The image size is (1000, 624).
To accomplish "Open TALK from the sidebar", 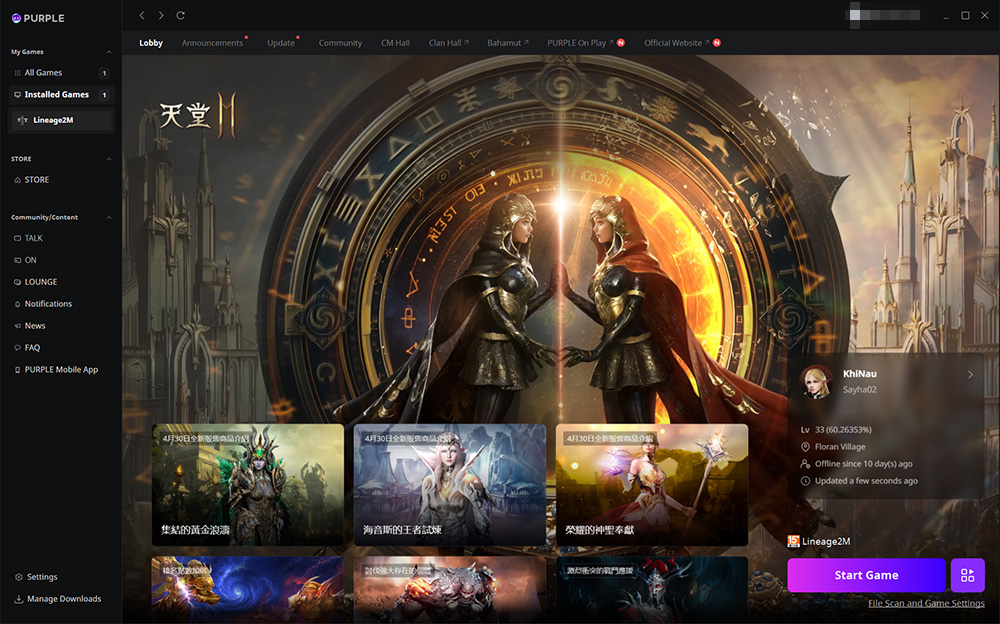I will tap(34, 238).
